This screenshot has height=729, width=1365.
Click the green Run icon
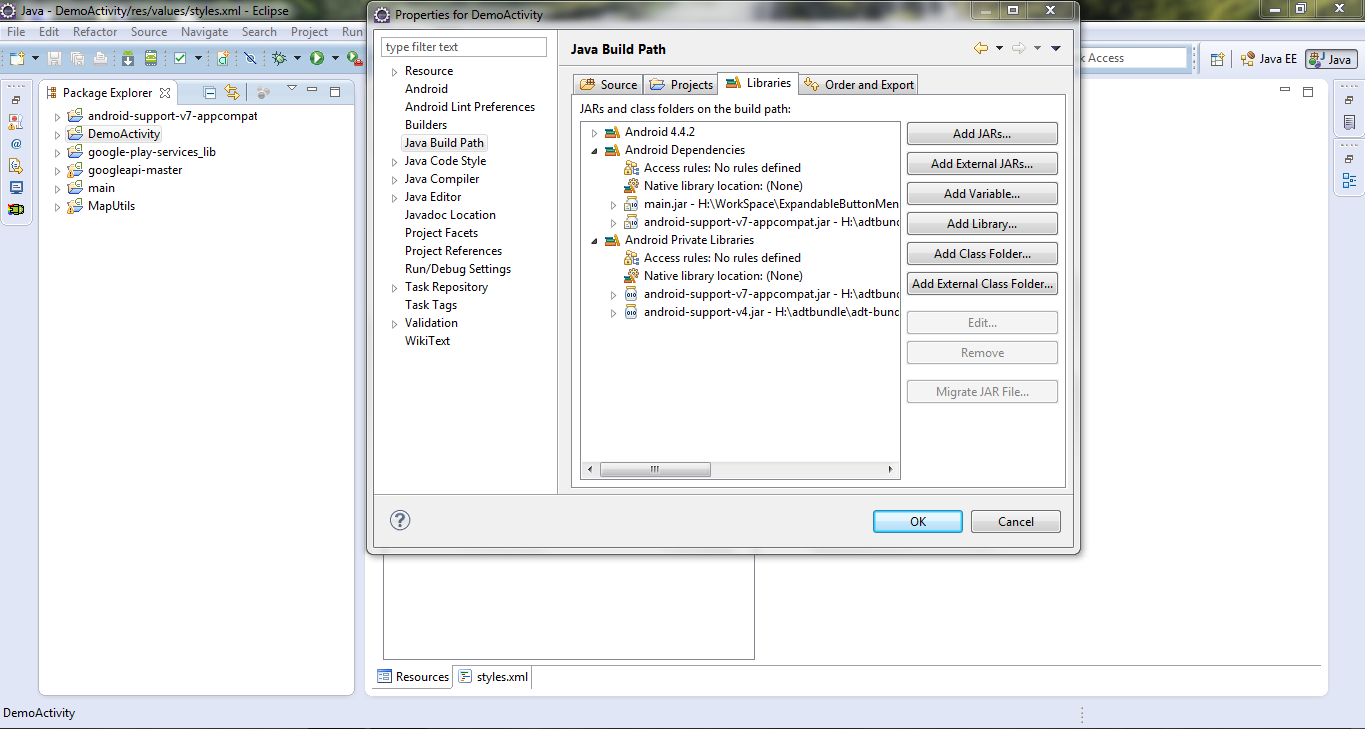[x=317, y=58]
